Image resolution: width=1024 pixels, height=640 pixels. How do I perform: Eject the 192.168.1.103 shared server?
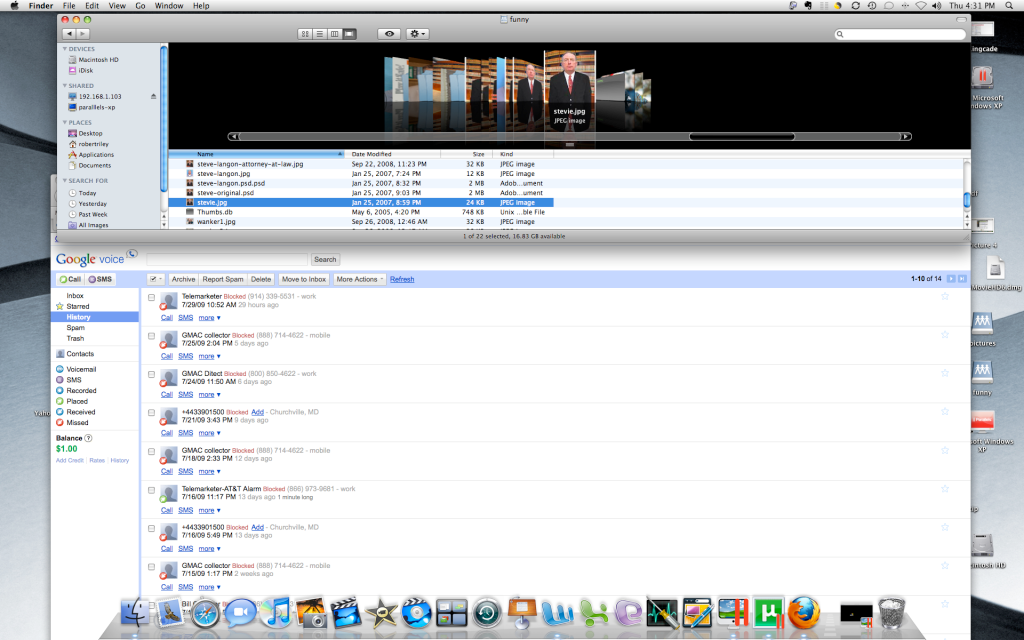click(153, 96)
